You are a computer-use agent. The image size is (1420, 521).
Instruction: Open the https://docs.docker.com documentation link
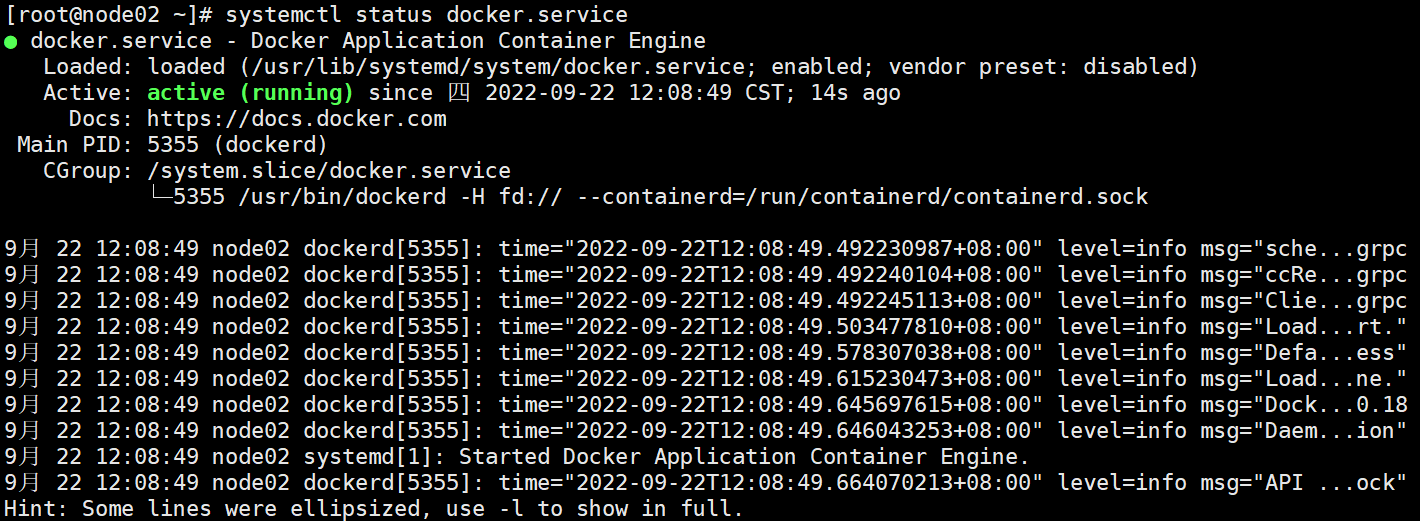[x=296, y=119]
